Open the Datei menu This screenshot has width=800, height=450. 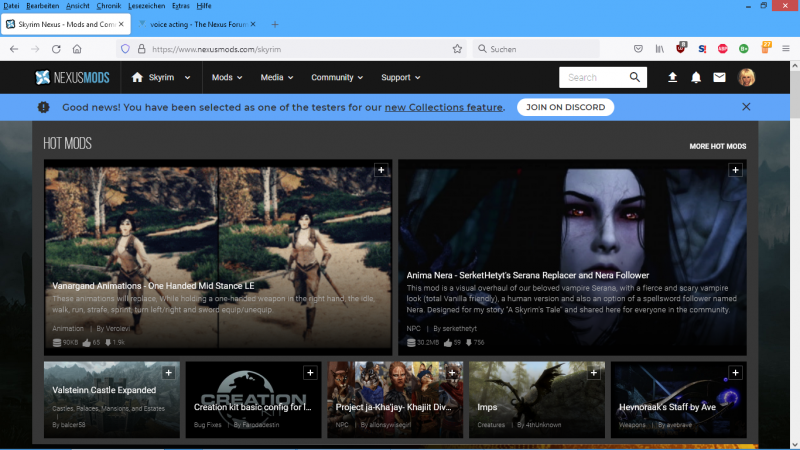coord(11,6)
